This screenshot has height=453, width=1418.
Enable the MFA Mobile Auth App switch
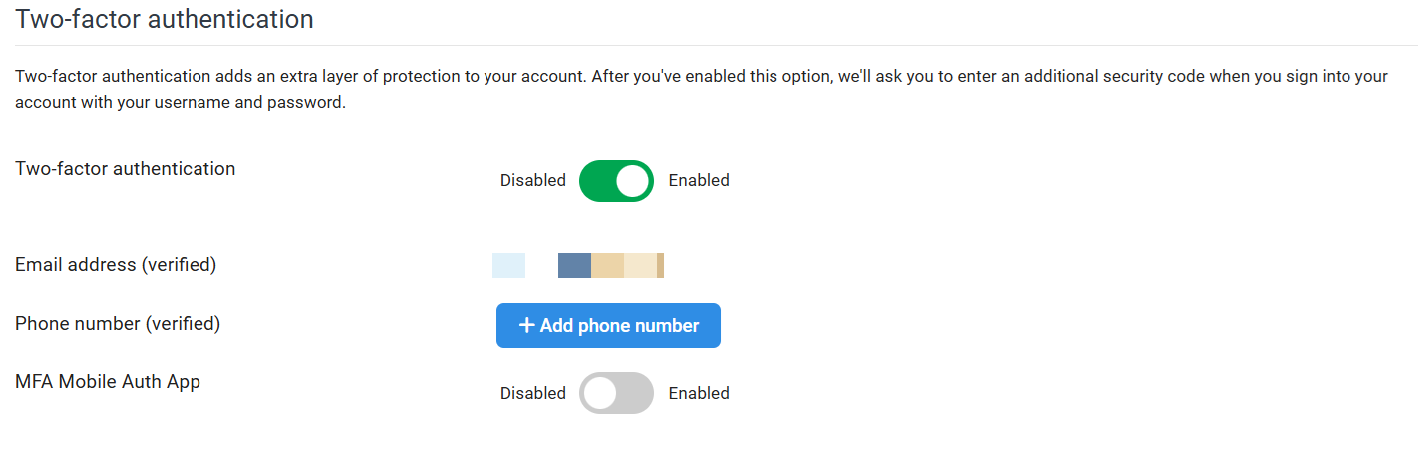point(616,393)
